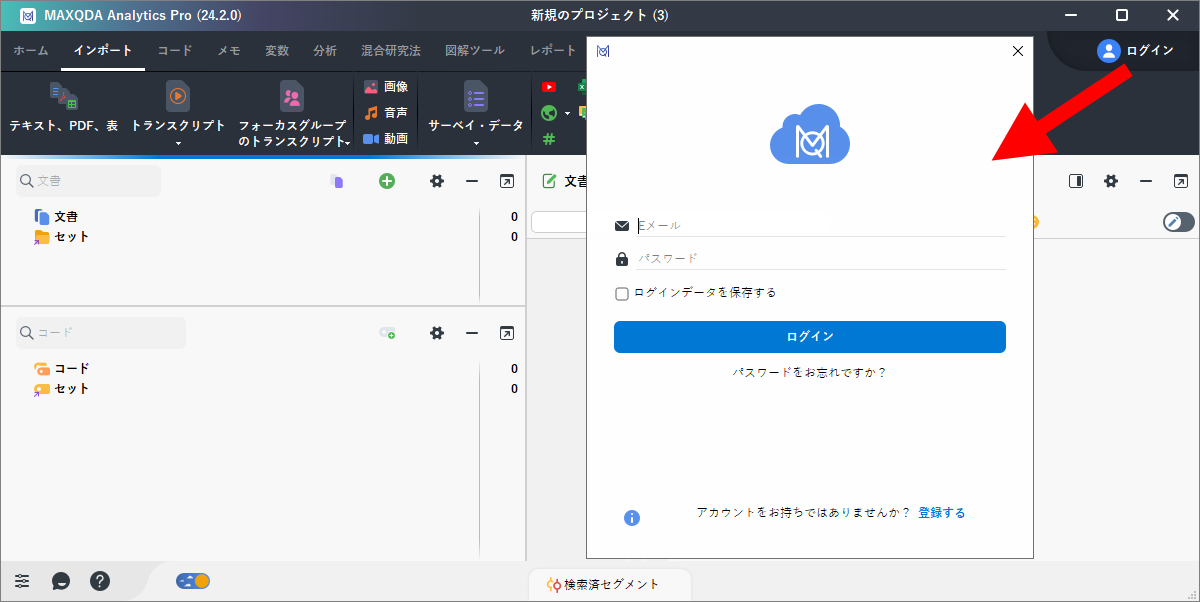Screen dimensions: 1200x602
Task: Import an image with 画像
Action: pos(386,87)
